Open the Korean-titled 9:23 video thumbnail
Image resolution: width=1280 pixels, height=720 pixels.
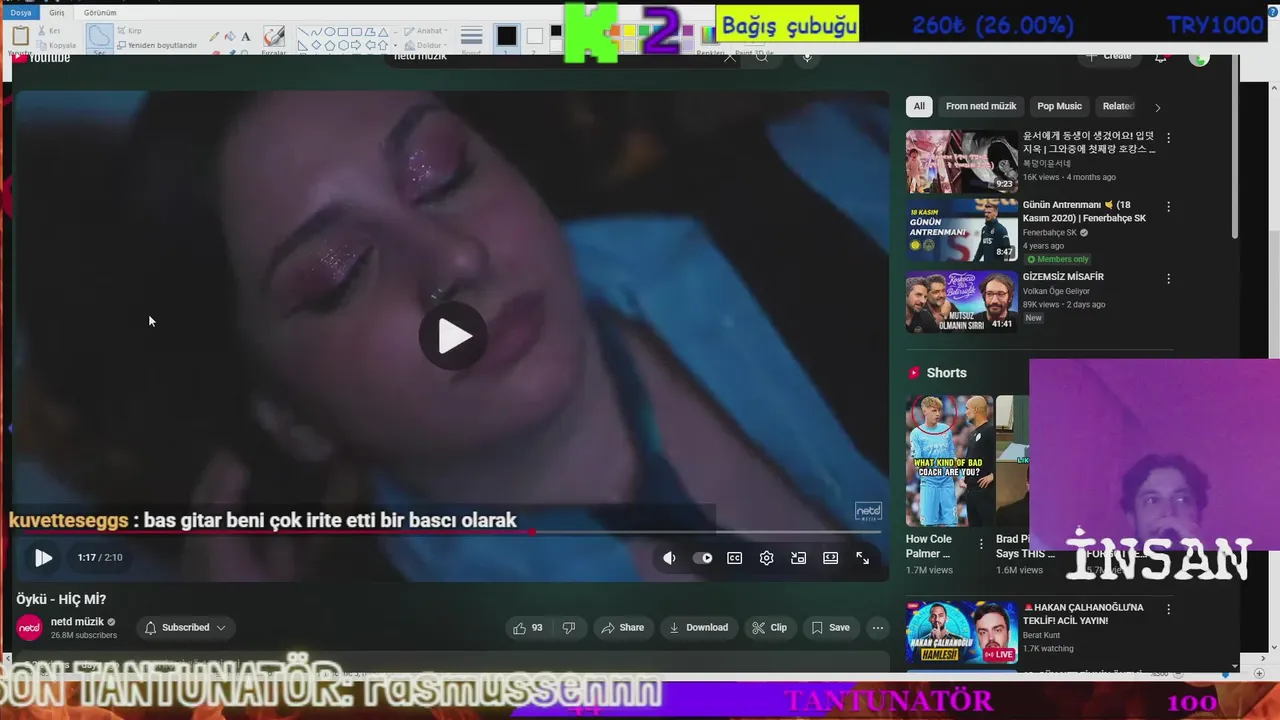click(x=962, y=161)
